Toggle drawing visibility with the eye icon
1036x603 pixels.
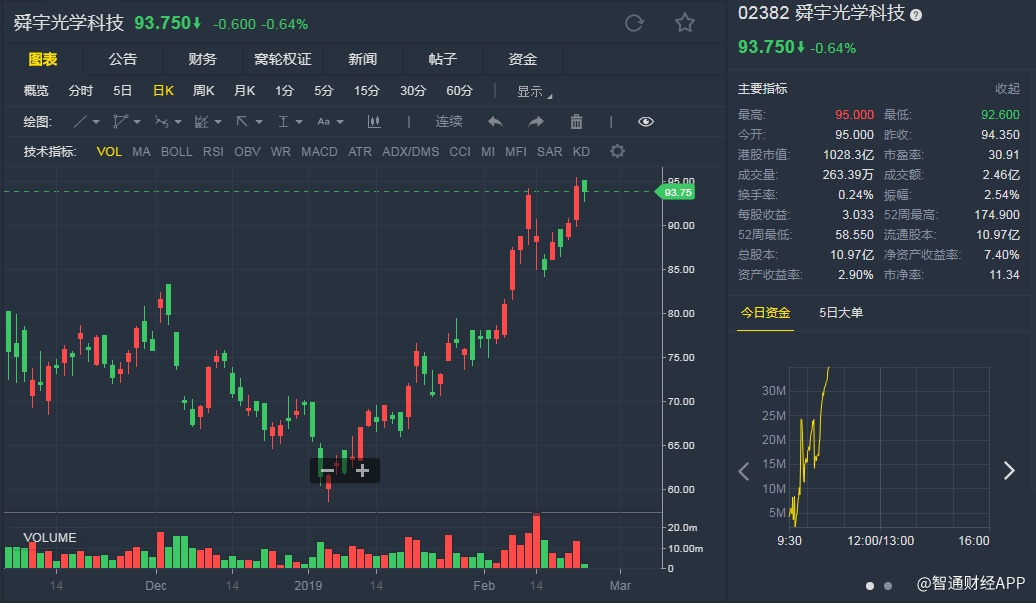tap(646, 122)
